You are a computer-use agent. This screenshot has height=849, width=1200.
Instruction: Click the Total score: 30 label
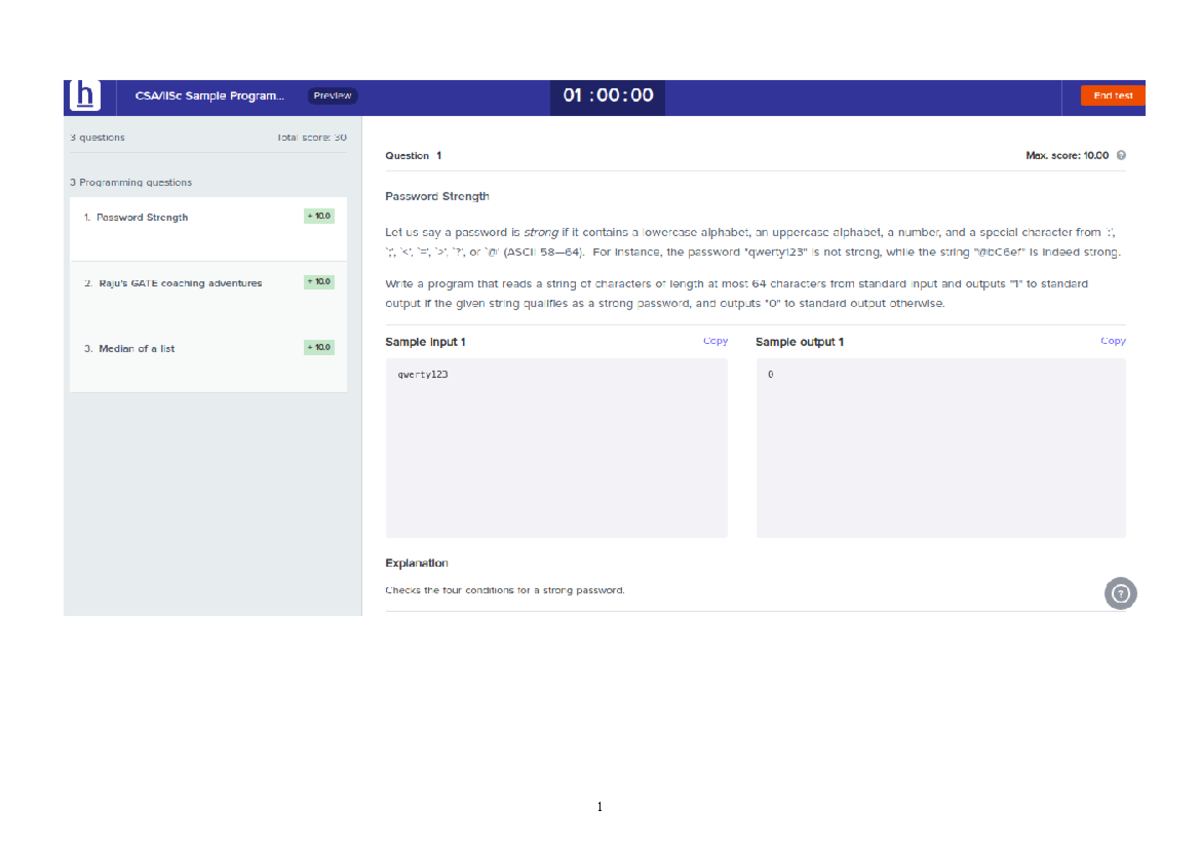click(x=312, y=137)
